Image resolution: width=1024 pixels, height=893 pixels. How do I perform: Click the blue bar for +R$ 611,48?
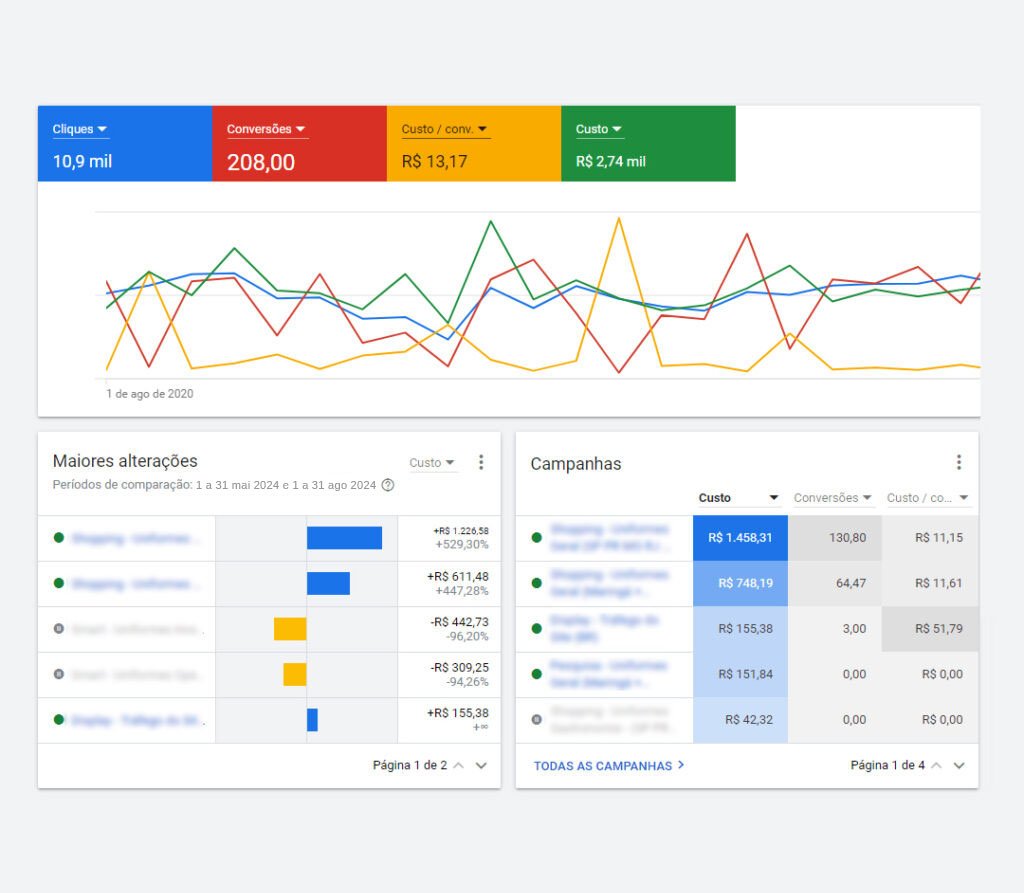tap(328, 583)
